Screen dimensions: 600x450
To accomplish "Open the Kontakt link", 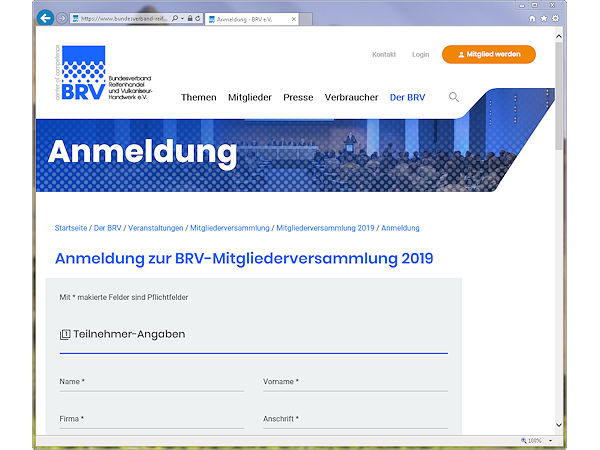I will pyautogui.click(x=384, y=54).
